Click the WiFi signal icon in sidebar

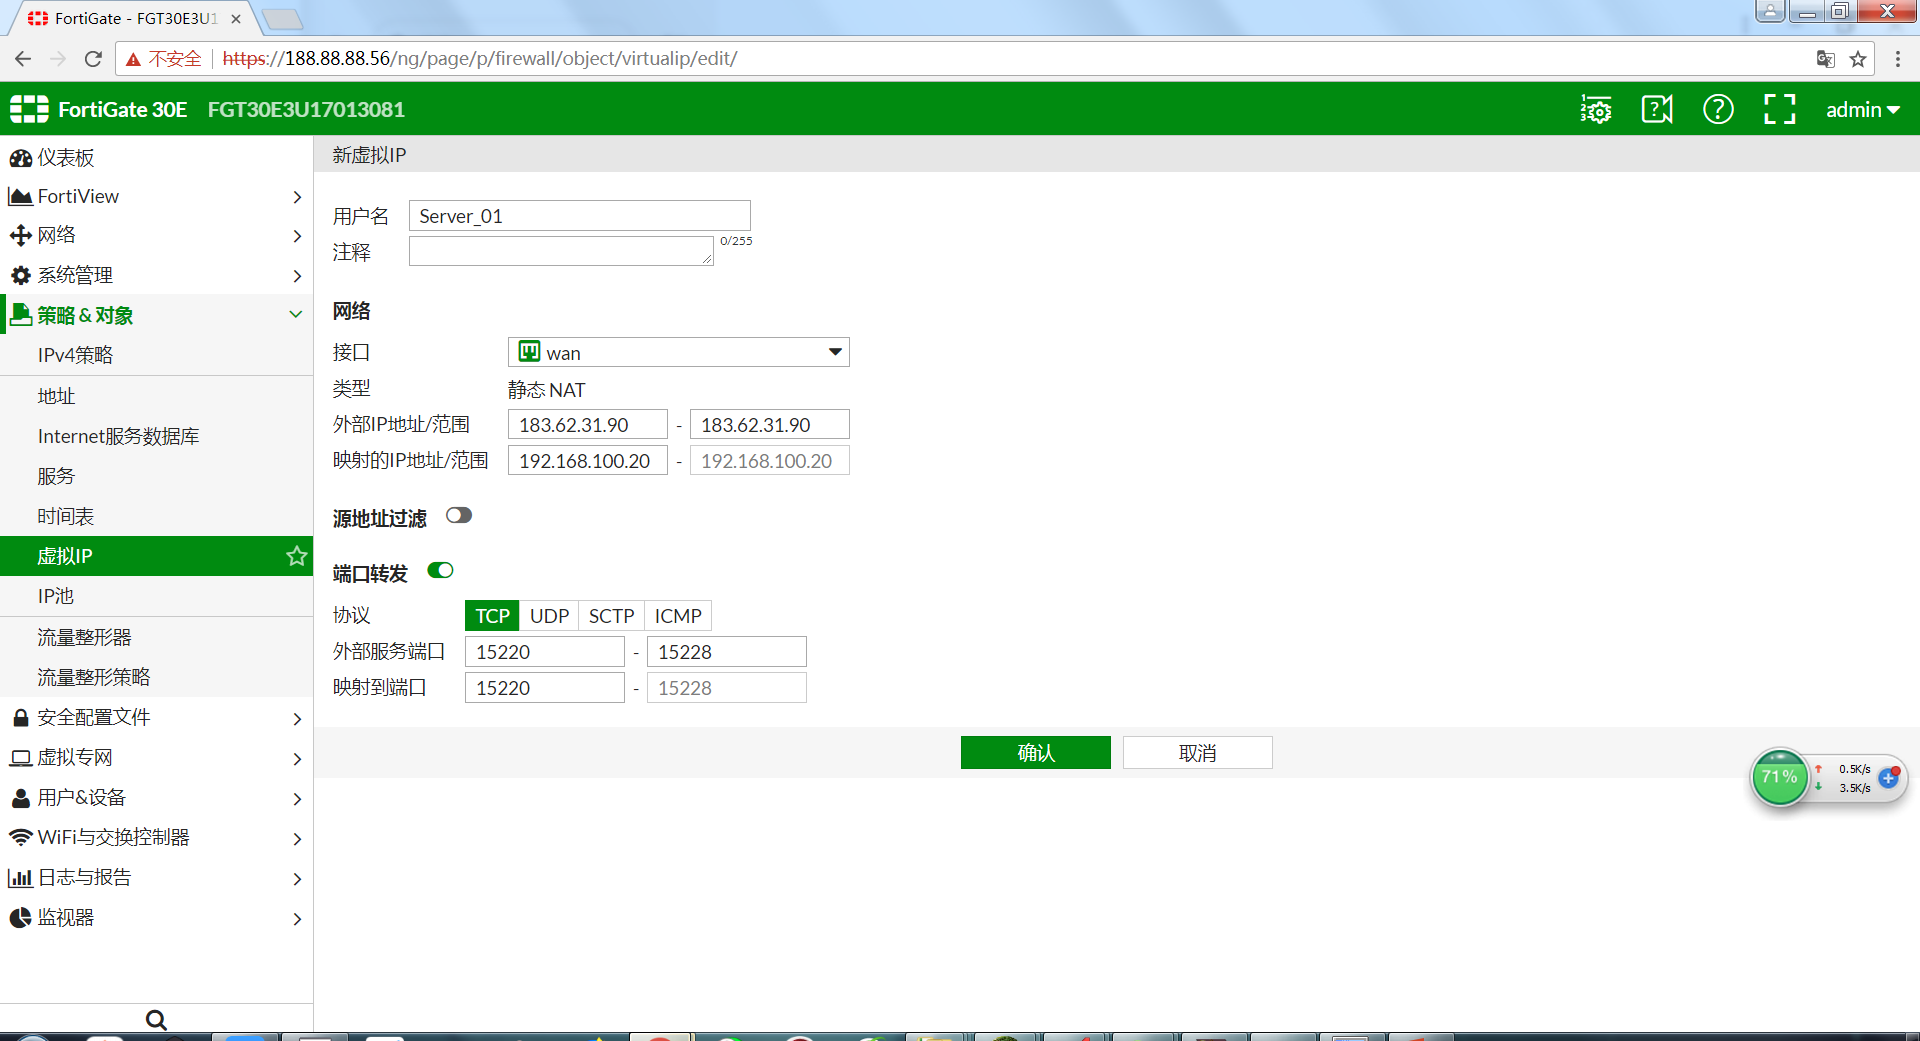pos(20,837)
